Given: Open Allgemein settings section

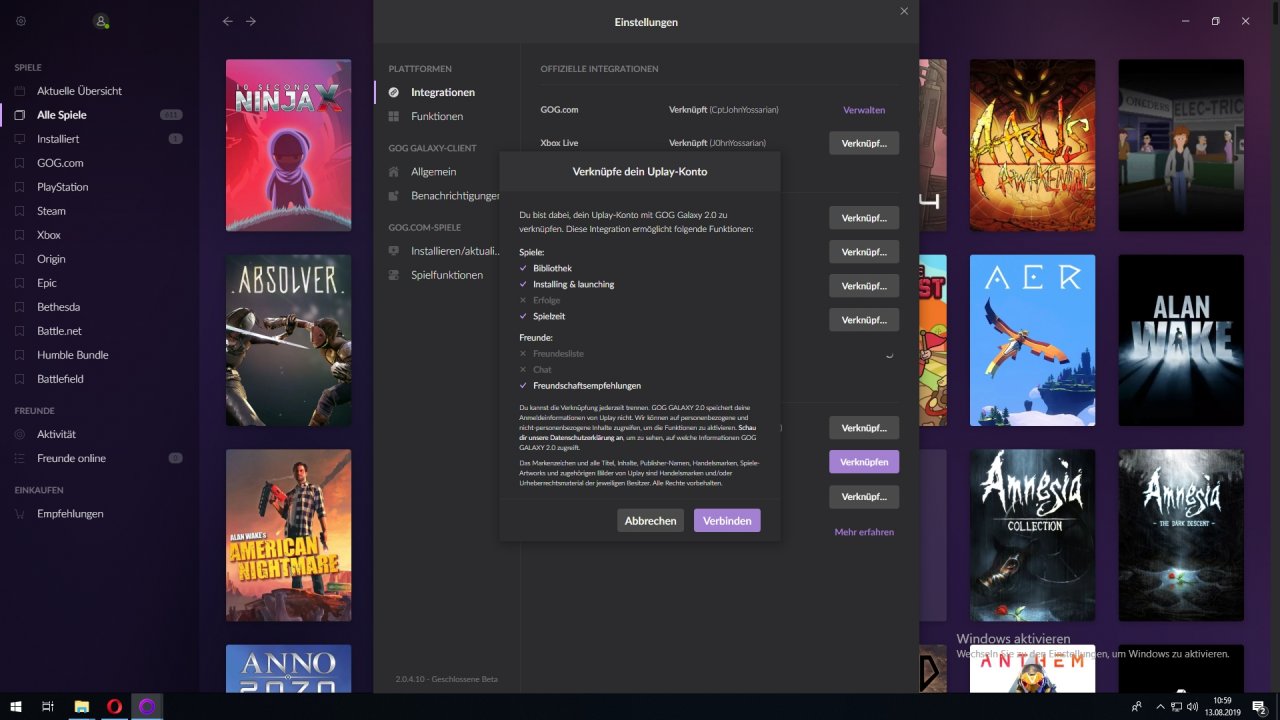Looking at the screenshot, I should [x=433, y=172].
